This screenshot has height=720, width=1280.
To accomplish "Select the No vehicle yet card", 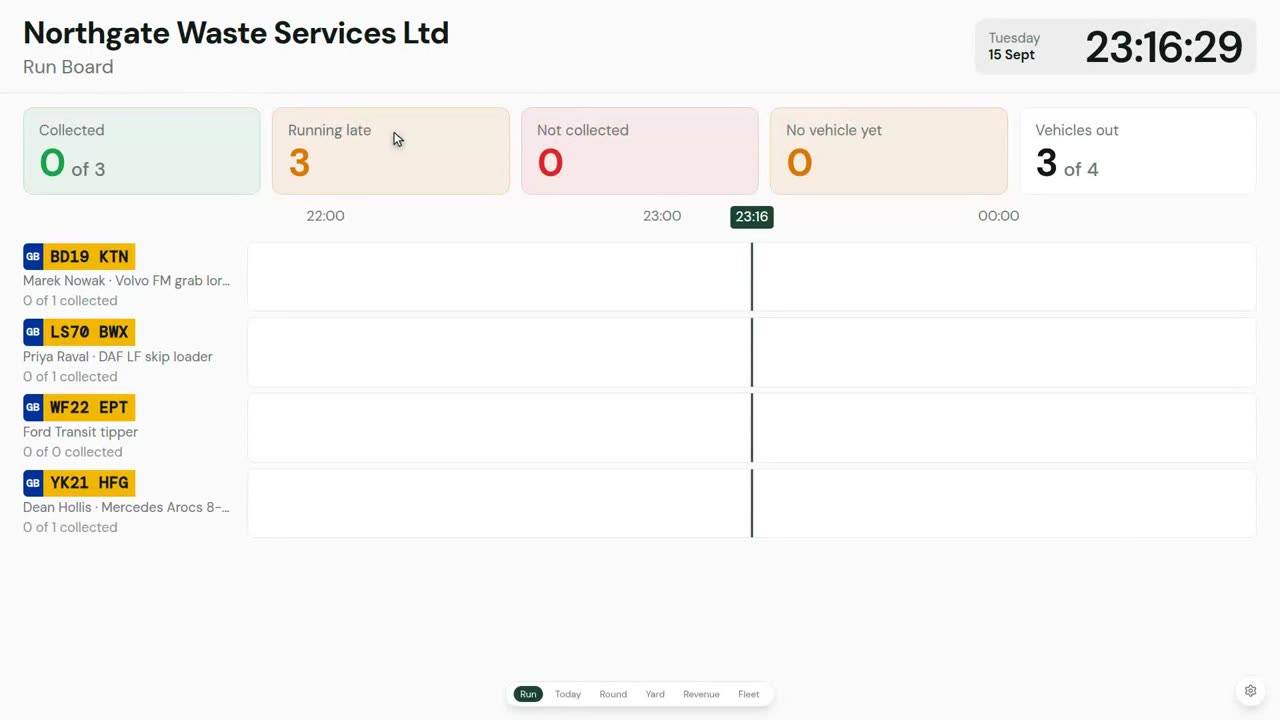I will pos(889,151).
